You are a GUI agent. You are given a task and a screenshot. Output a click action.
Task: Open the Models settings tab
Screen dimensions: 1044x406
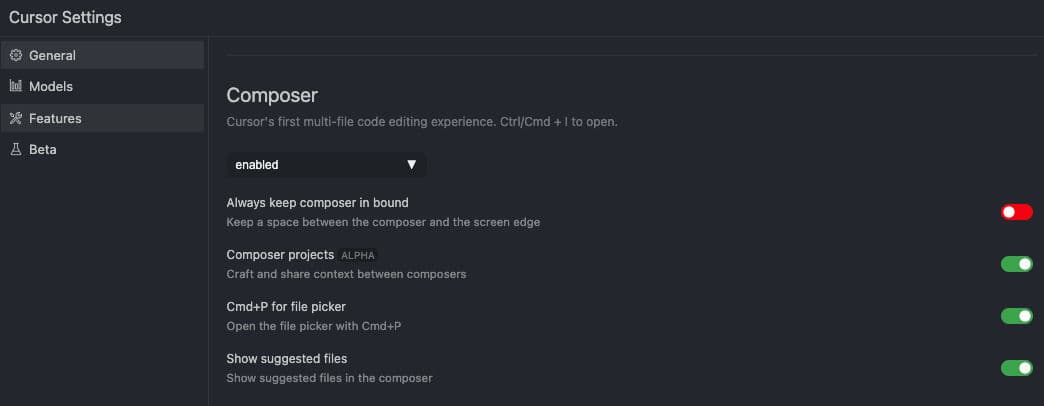pyautogui.click(x=51, y=87)
